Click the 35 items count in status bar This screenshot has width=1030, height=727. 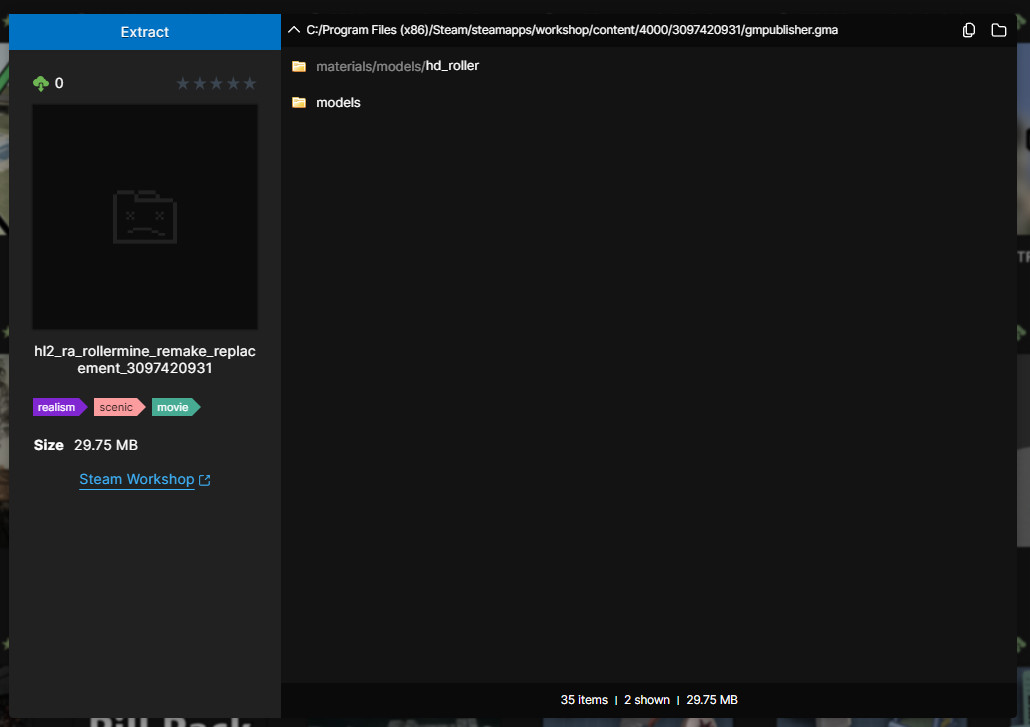tap(584, 700)
